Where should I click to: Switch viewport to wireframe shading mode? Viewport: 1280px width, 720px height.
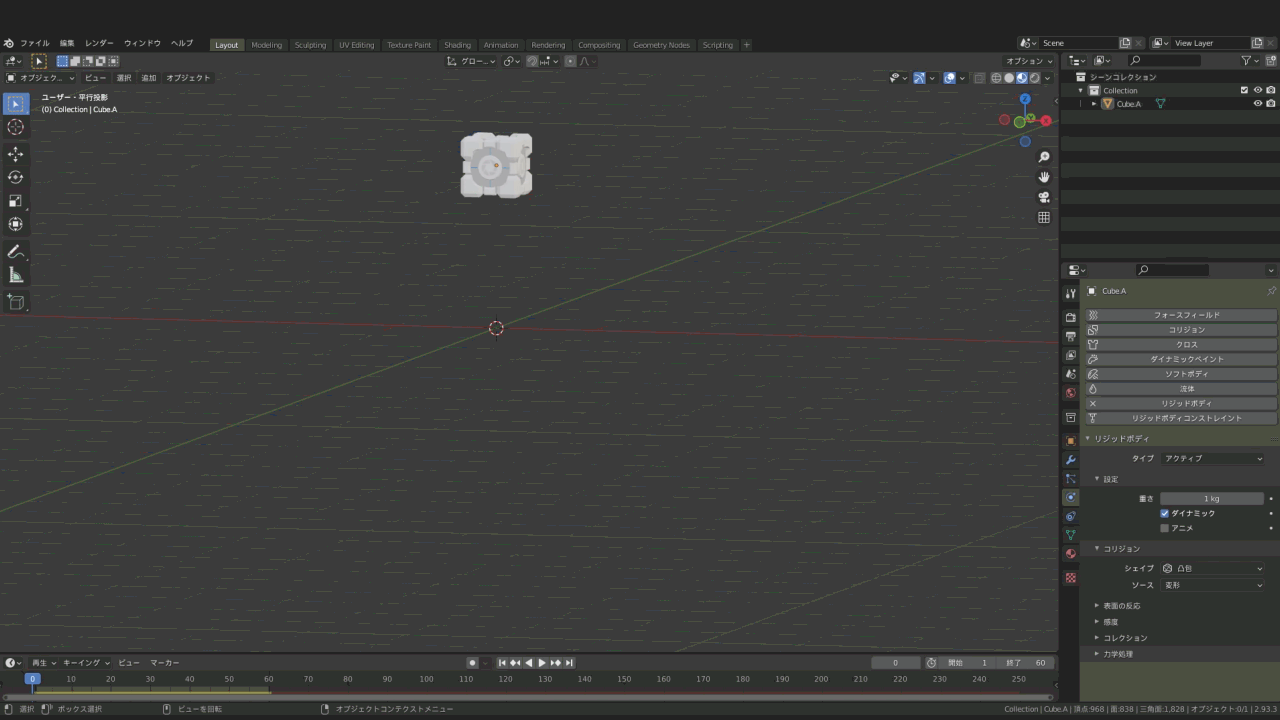pyautogui.click(x=995, y=78)
